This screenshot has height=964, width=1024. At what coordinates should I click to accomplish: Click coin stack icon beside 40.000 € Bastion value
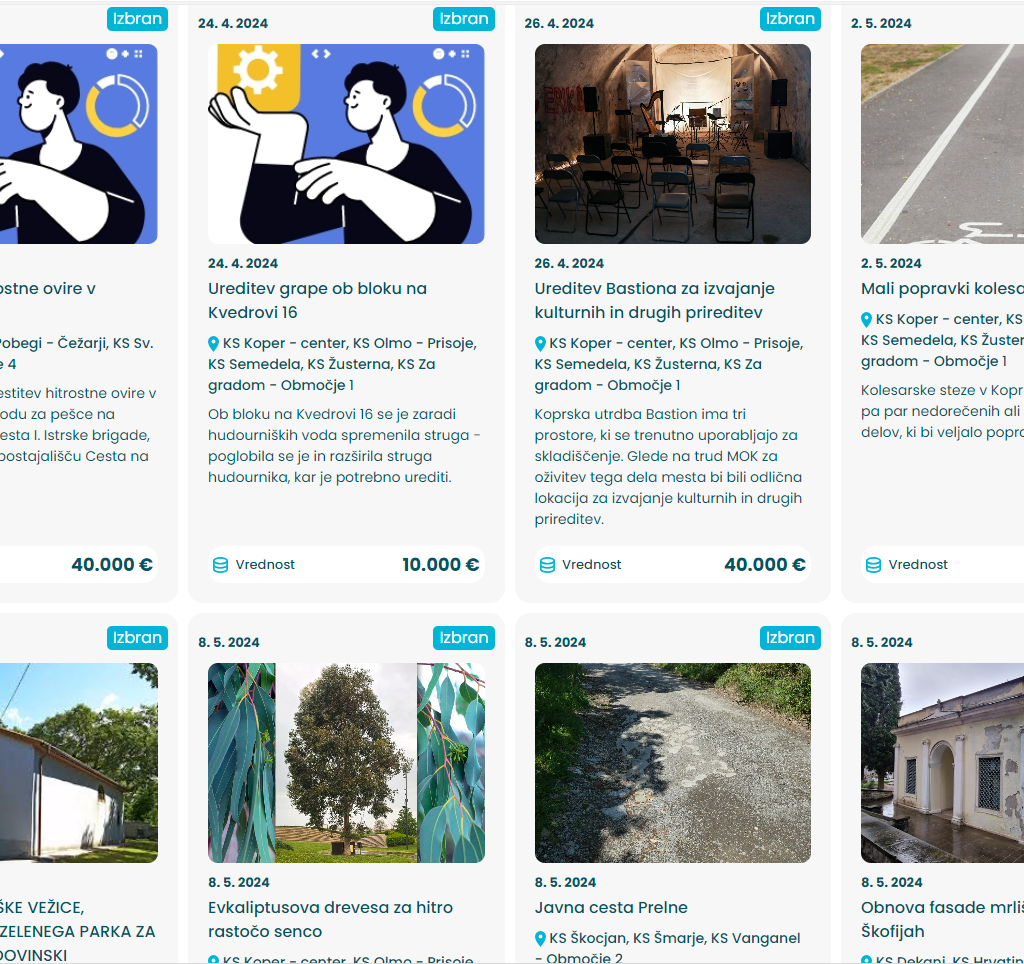point(547,565)
